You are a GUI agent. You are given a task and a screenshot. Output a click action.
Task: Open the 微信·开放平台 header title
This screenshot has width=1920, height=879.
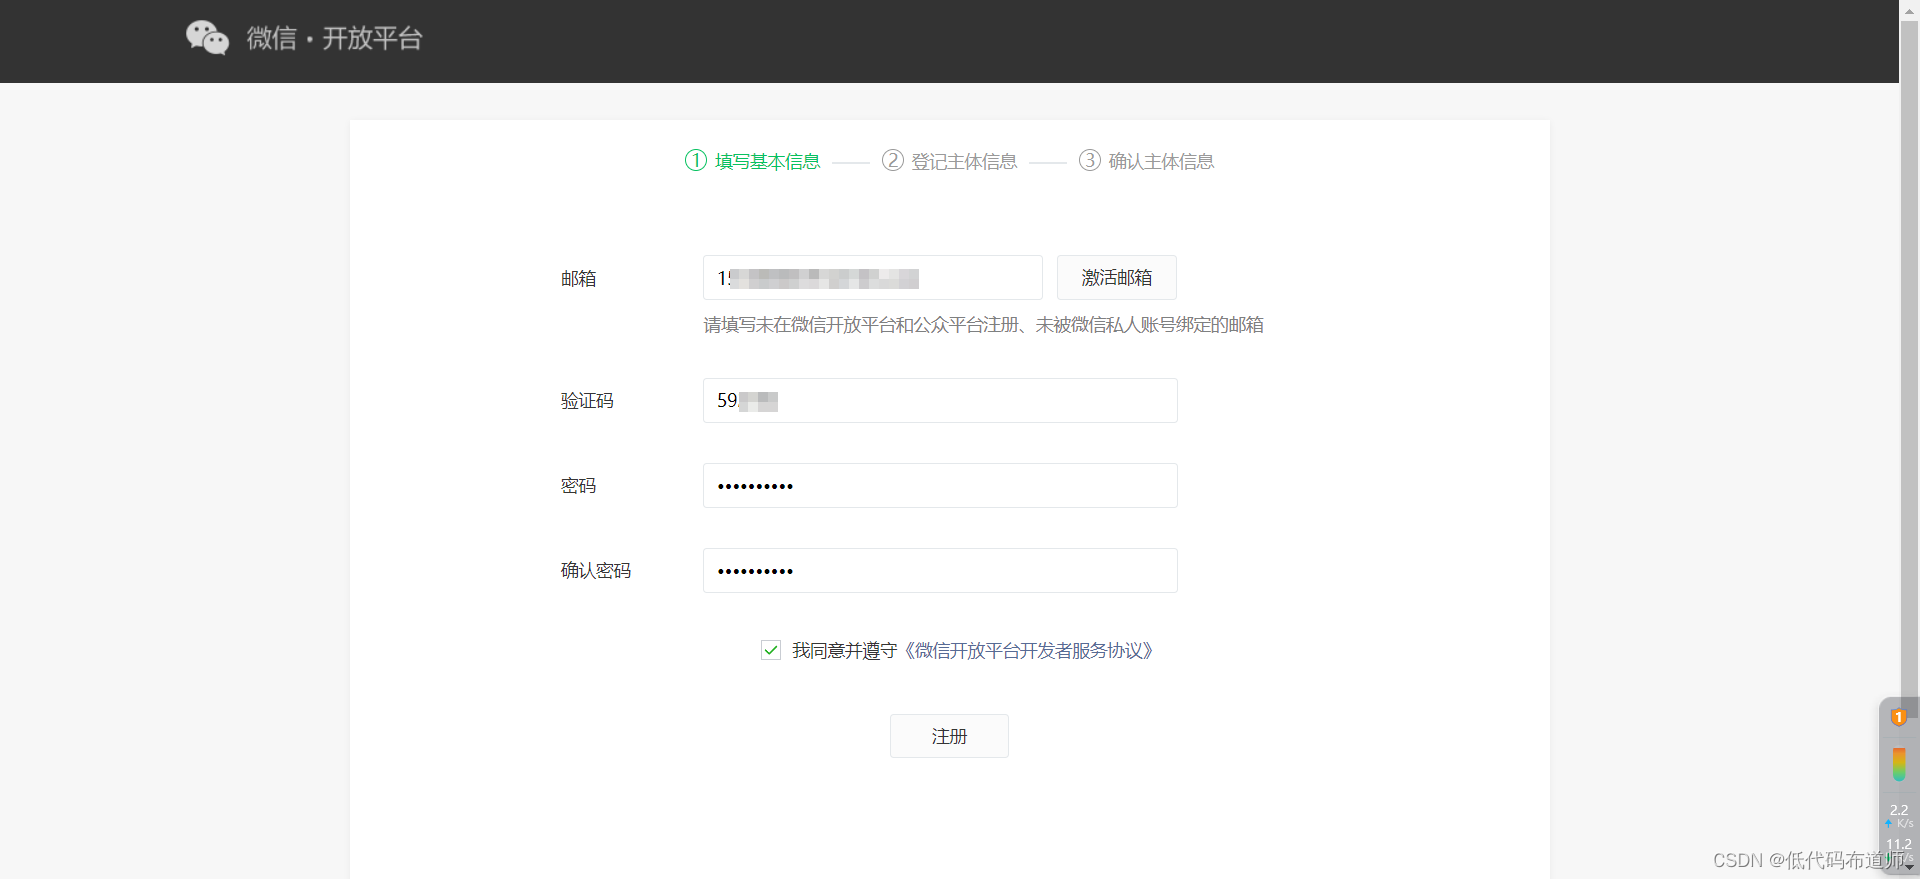point(335,38)
